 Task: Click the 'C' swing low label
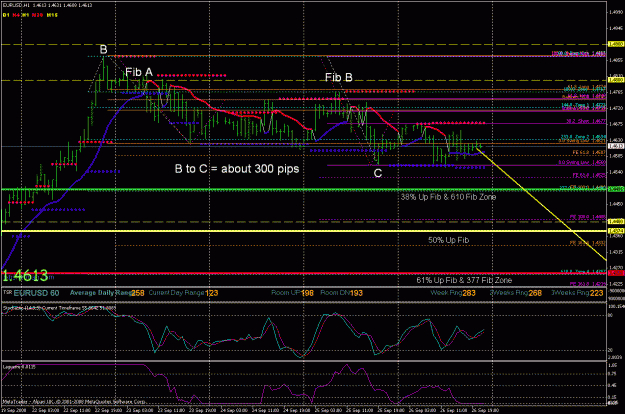coord(377,173)
